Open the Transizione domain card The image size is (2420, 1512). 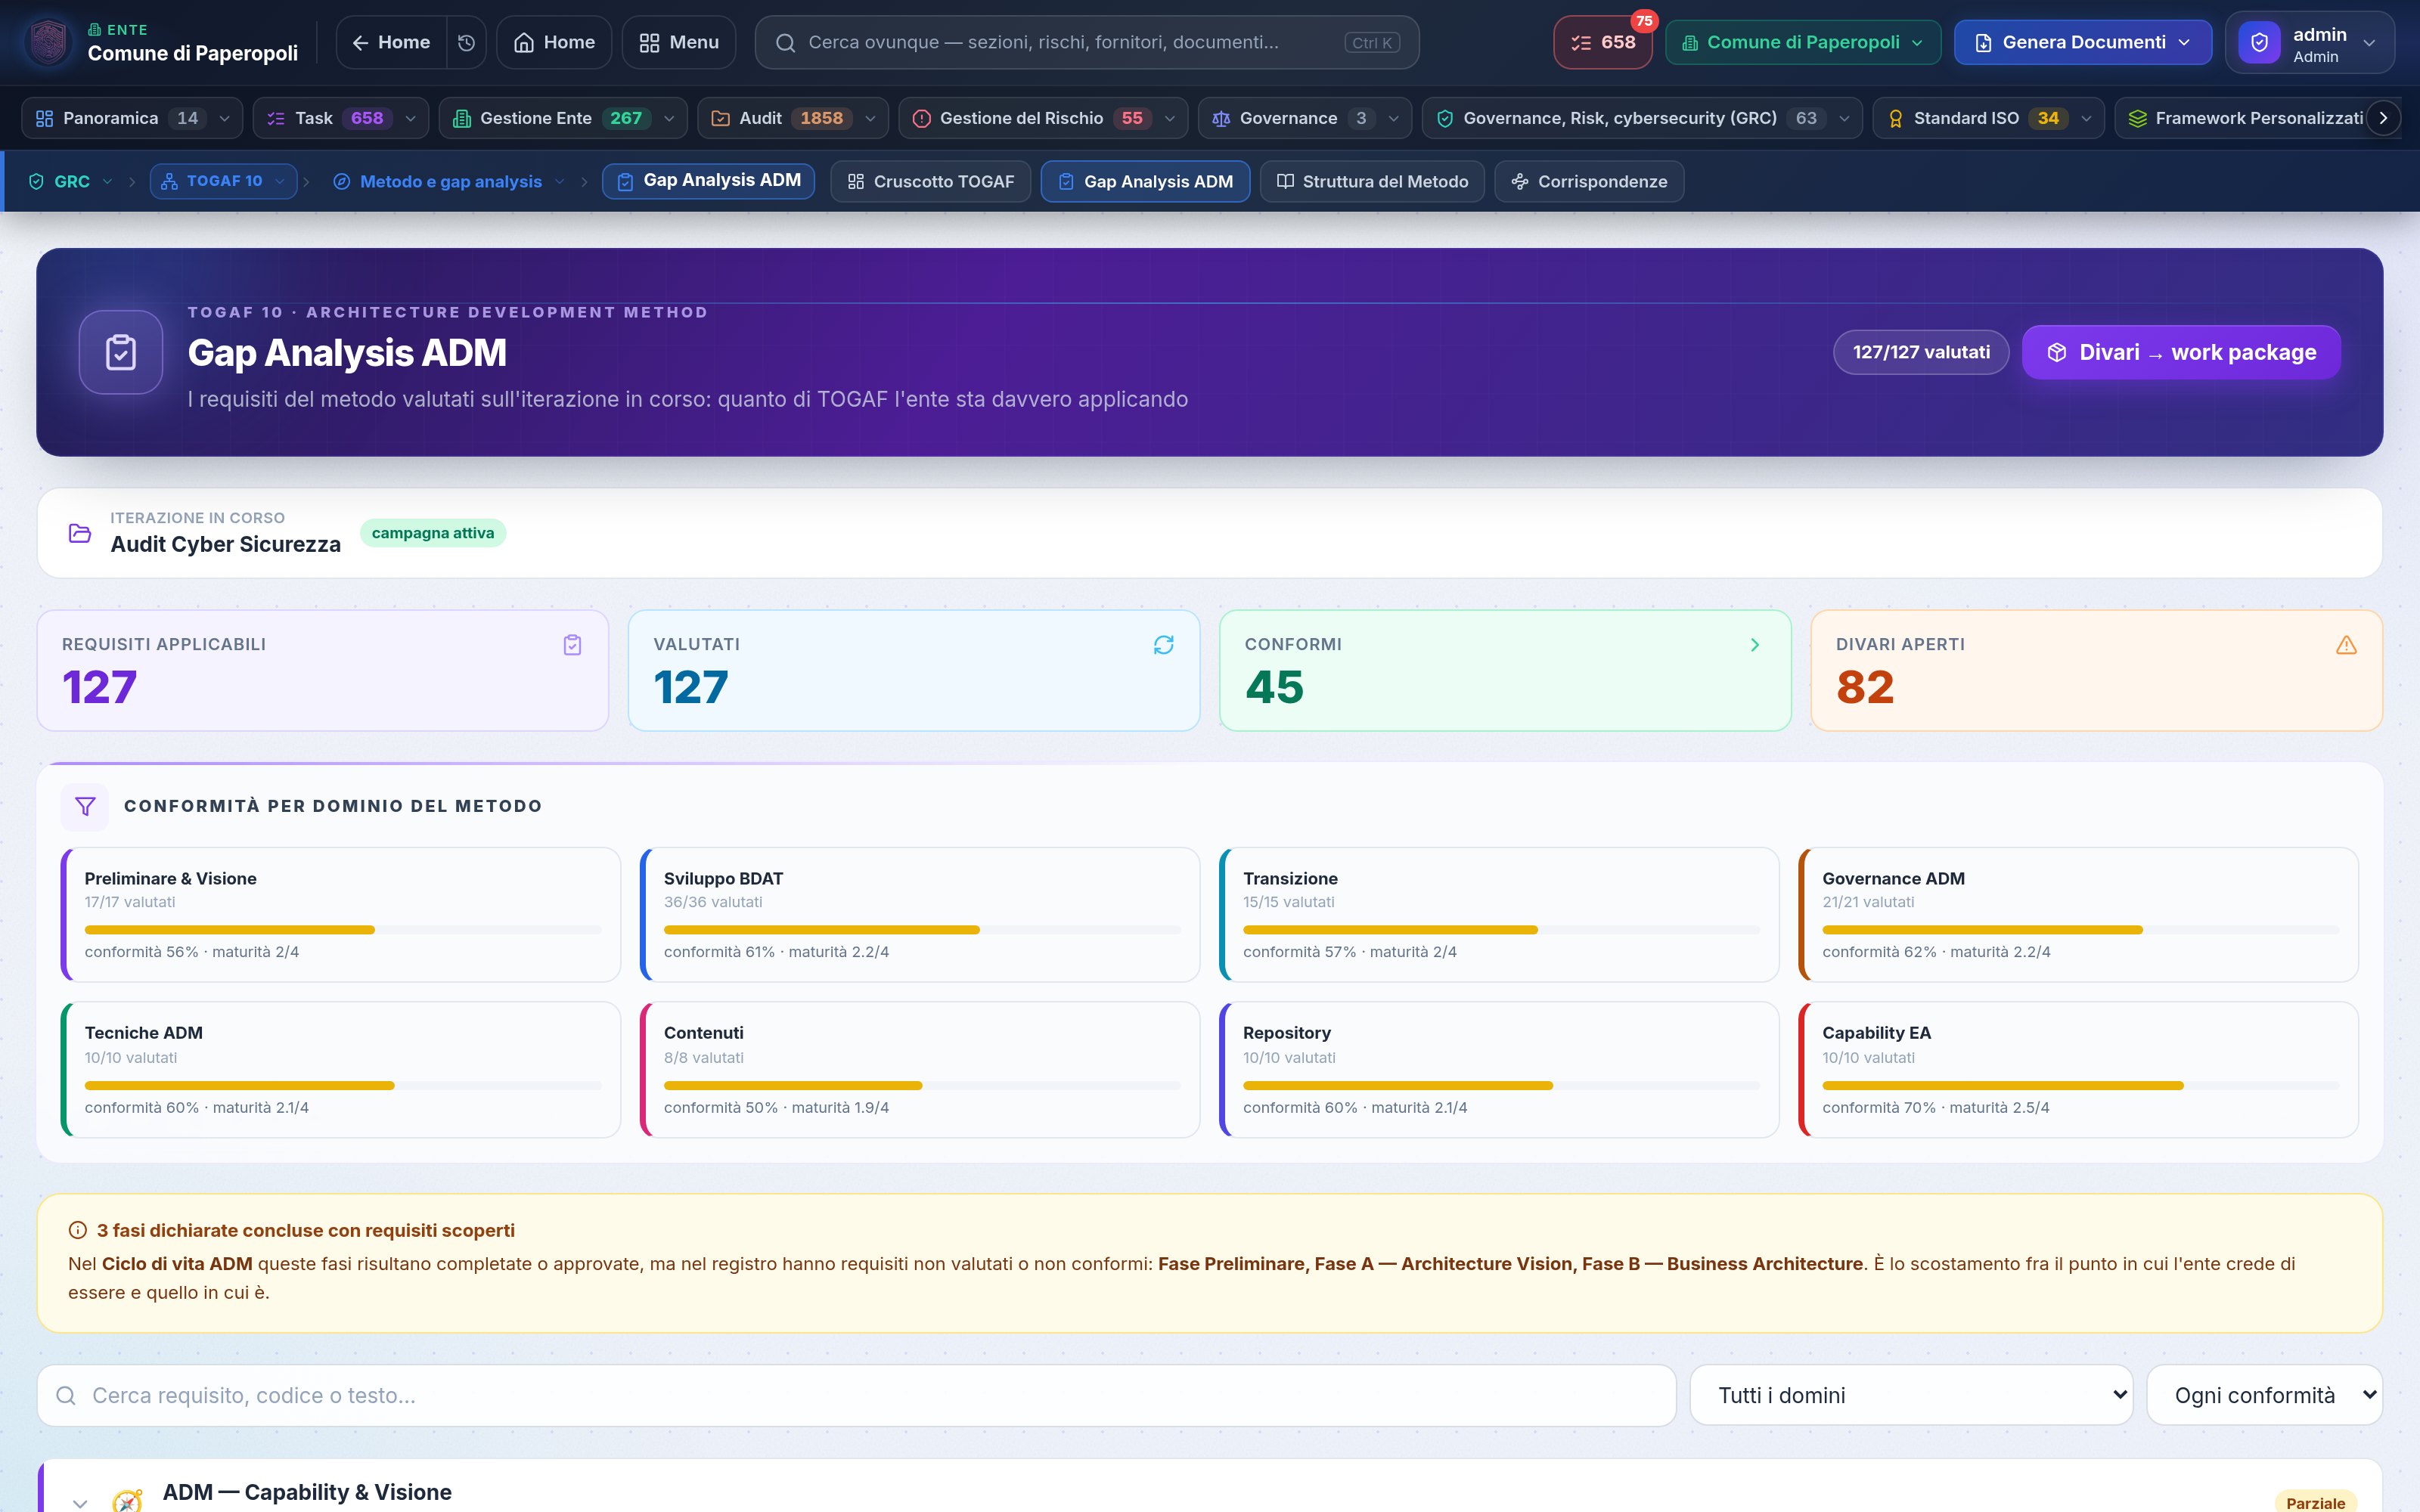(x=1499, y=914)
